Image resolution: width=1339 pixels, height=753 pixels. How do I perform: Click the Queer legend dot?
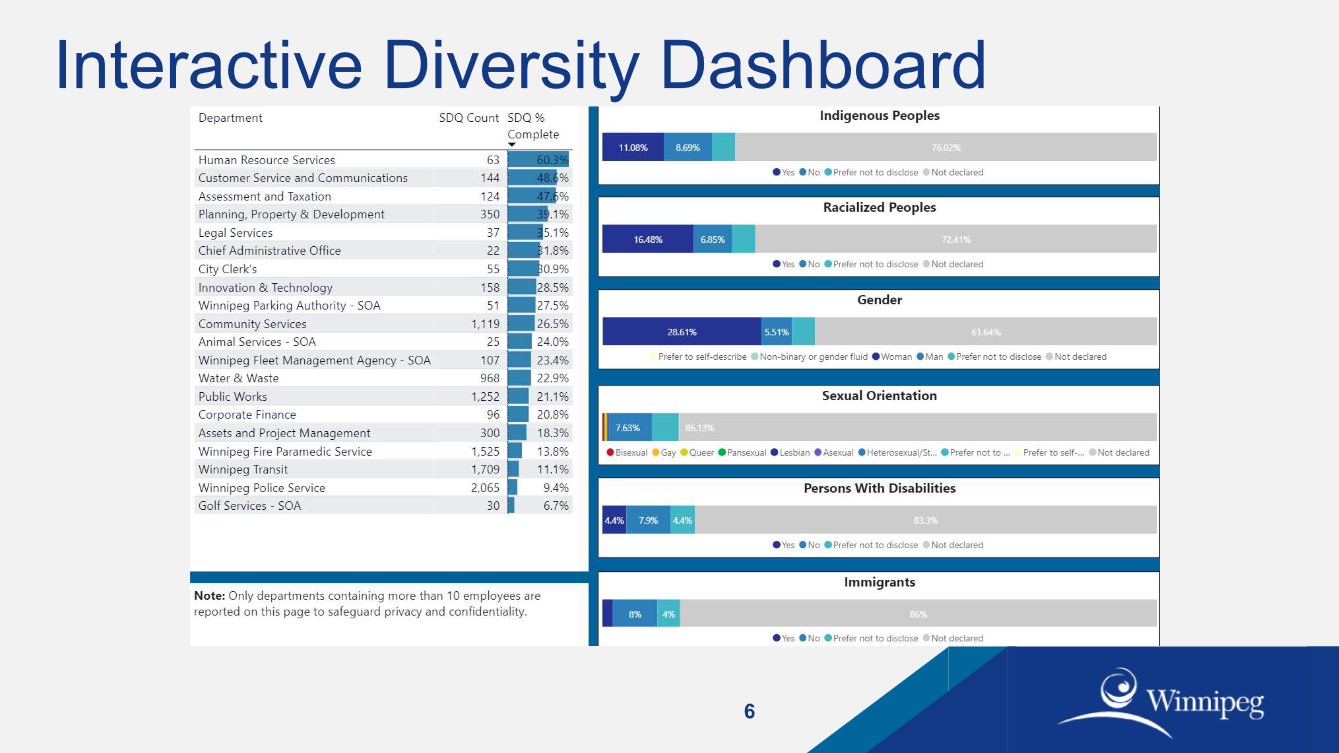click(684, 453)
